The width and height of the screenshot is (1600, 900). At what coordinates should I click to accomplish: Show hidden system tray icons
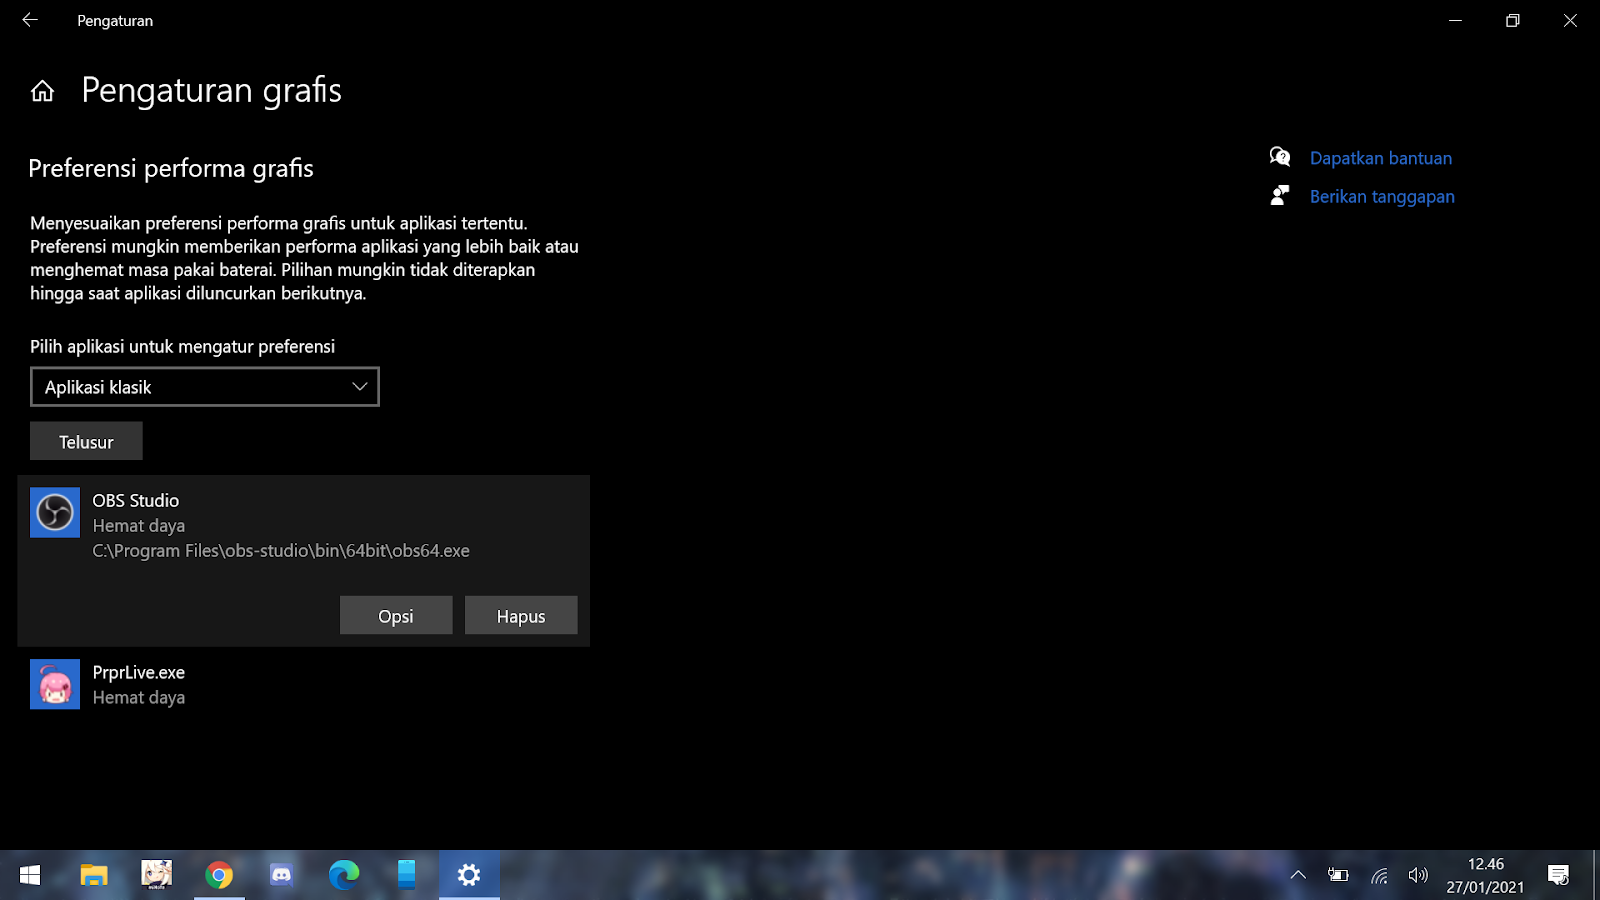pyautogui.click(x=1298, y=876)
